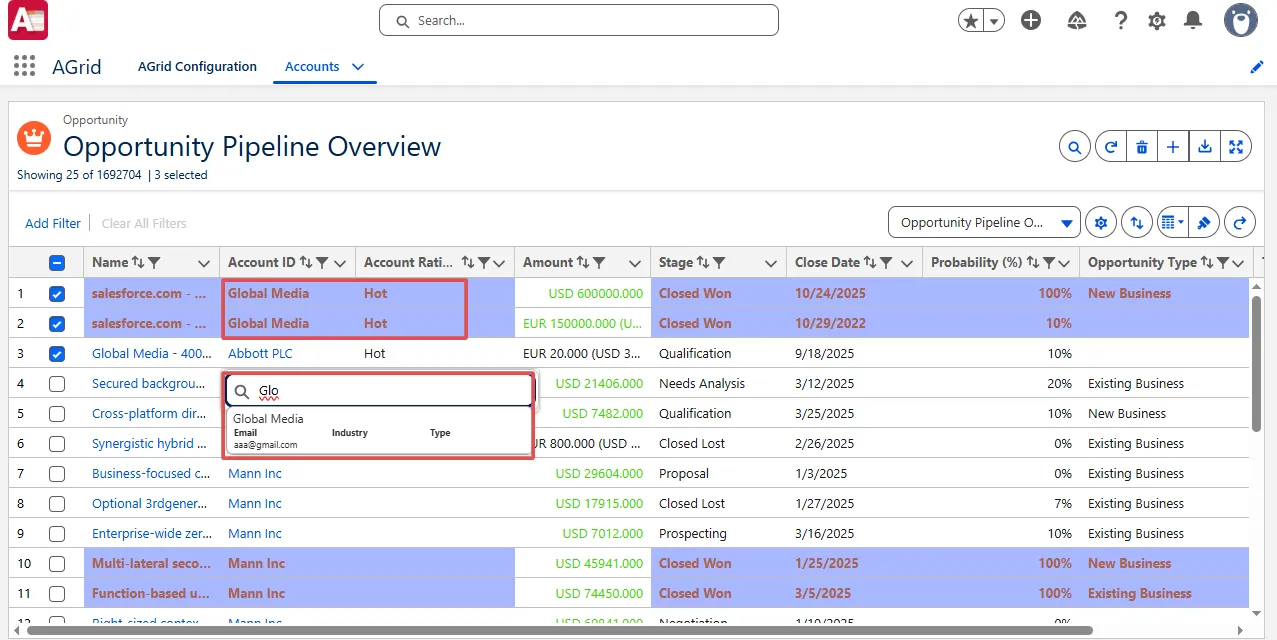Click the curved arrow share button
This screenshot has height=640, width=1277.
[x=1240, y=223]
